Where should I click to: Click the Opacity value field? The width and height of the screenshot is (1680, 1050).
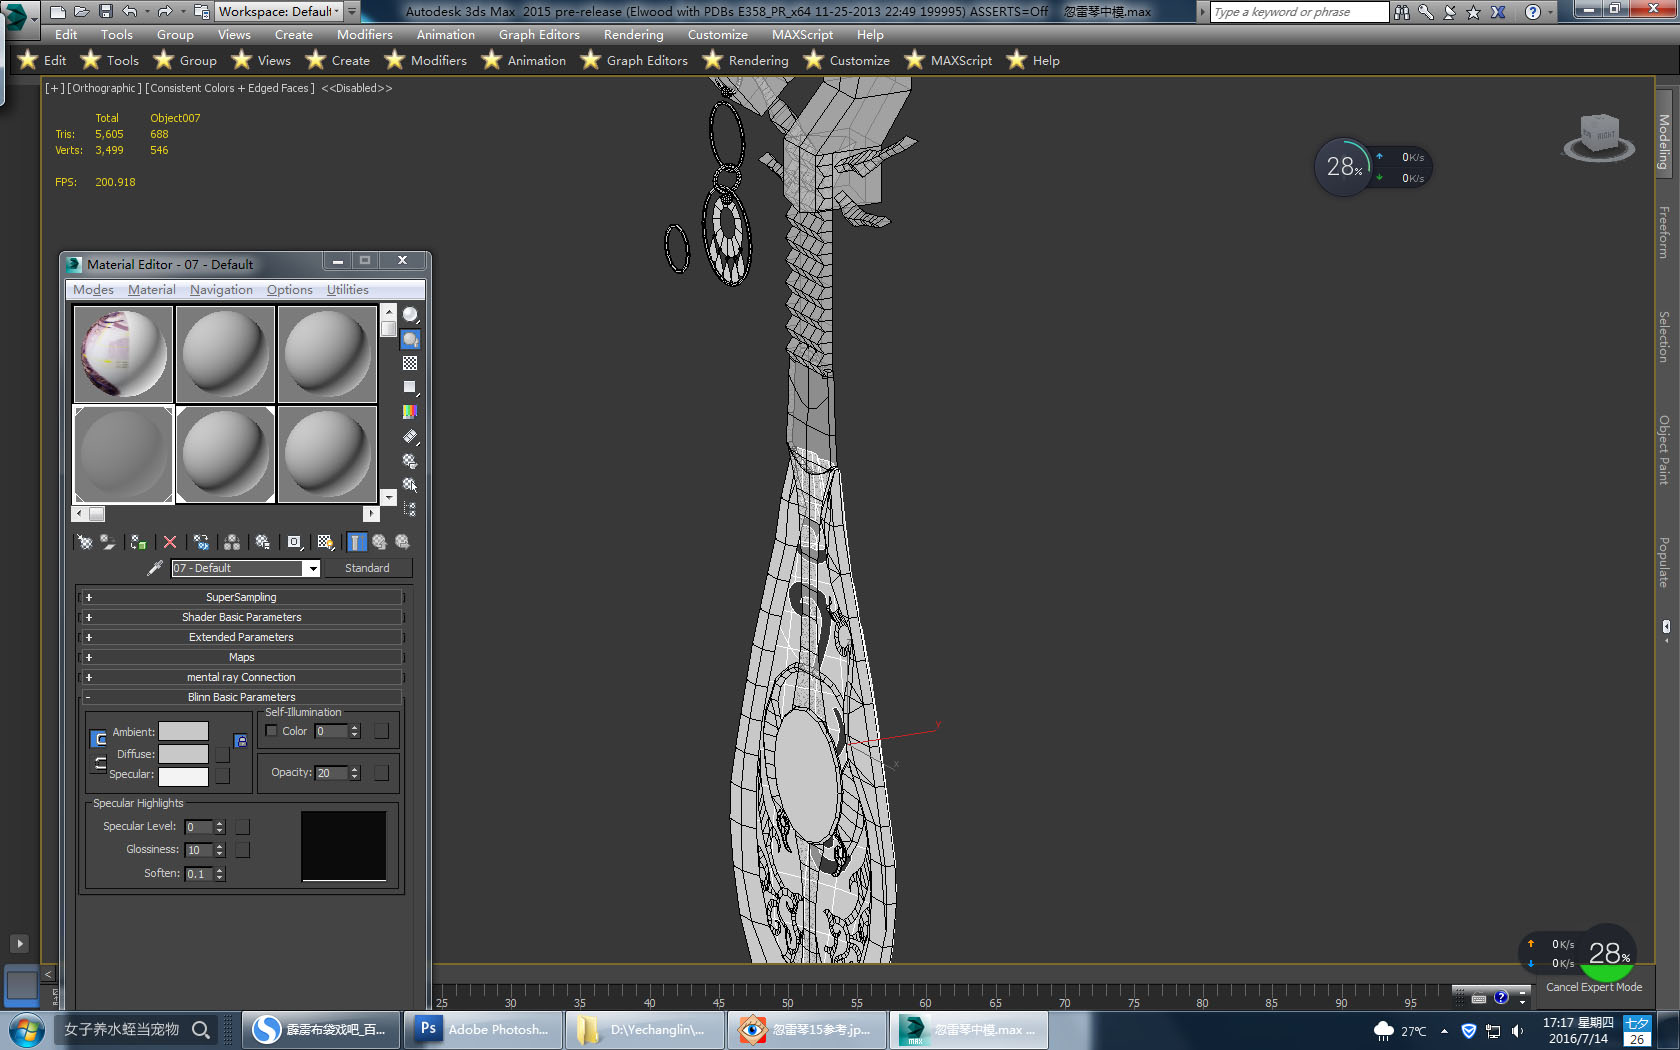(x=331, y=773)
